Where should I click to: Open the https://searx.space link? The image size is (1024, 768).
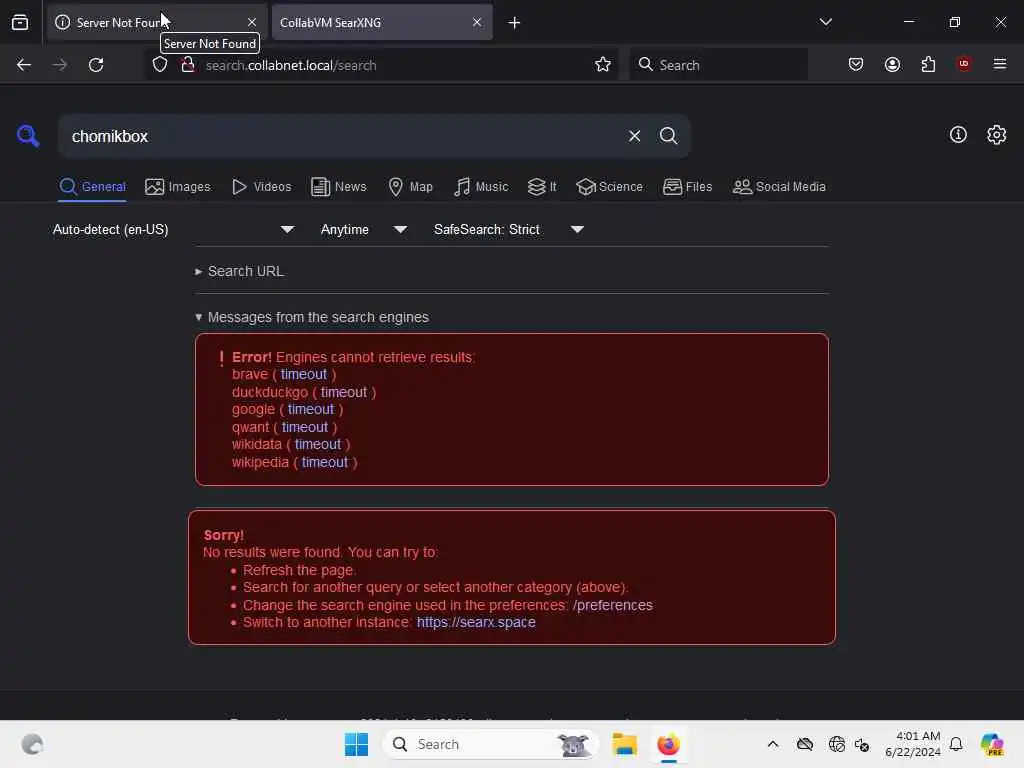pos(476,622)
